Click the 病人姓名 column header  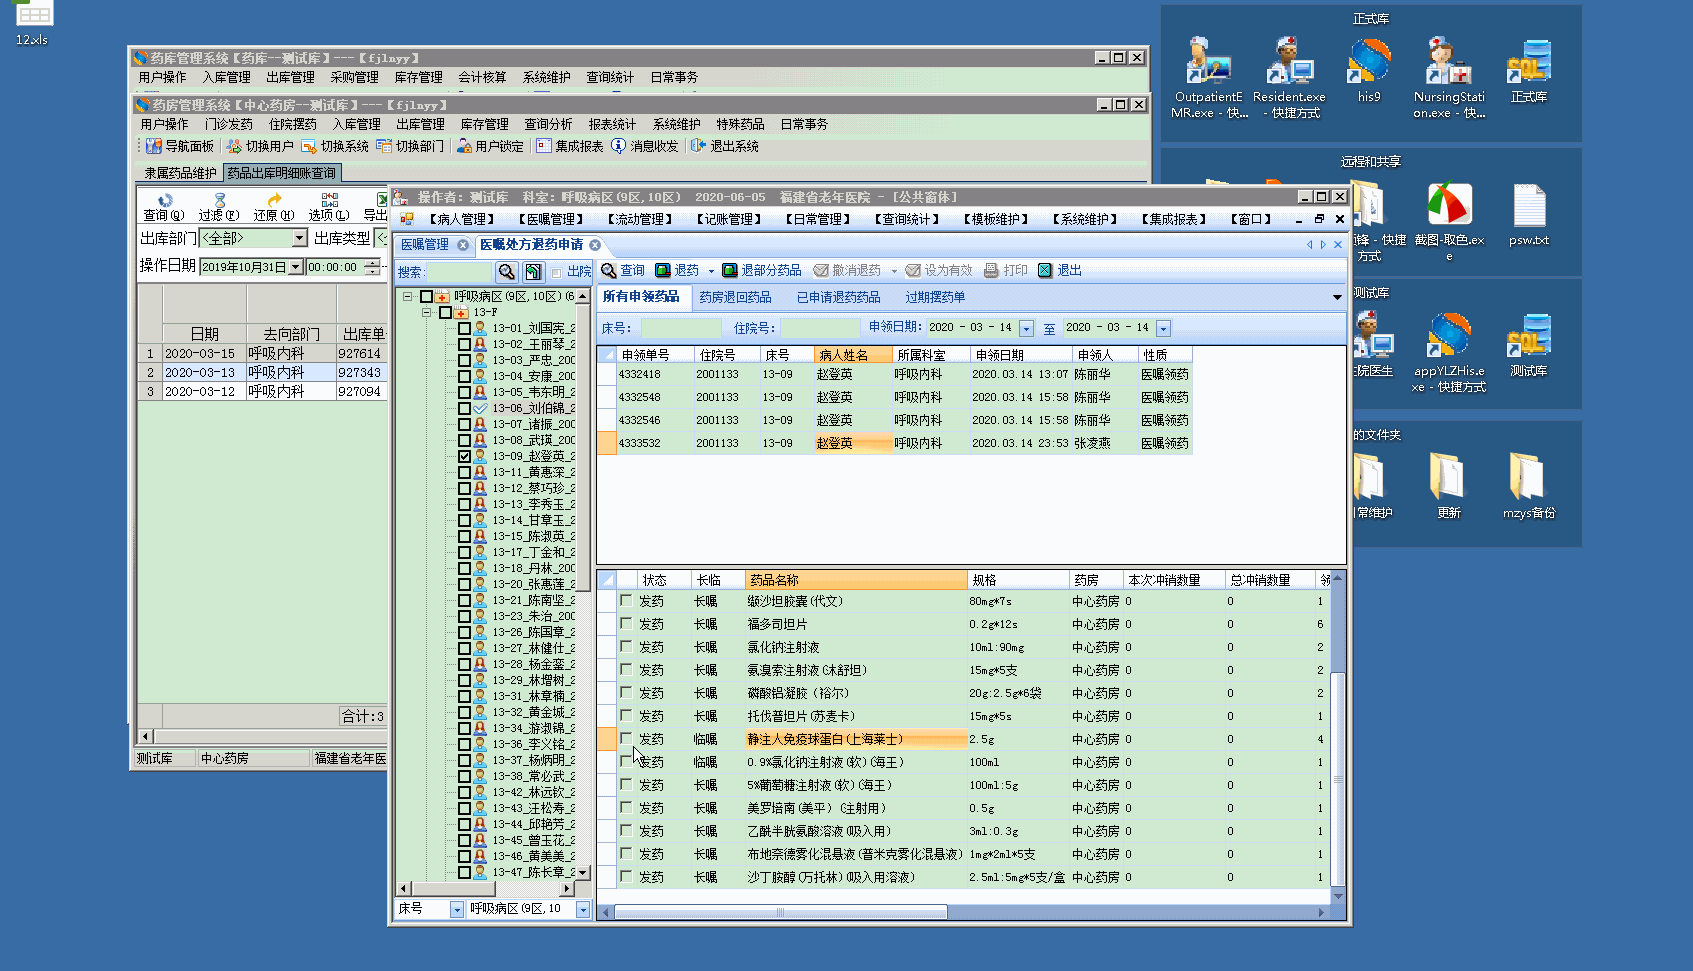(843, 355)
